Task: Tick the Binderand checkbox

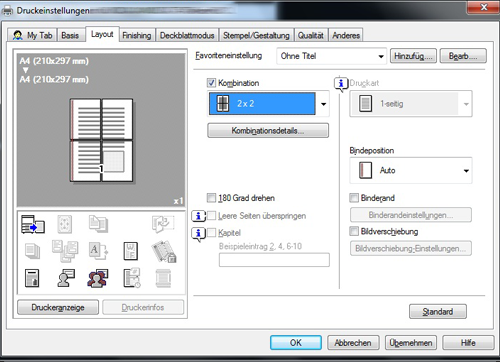Action: tap(354, 198)
